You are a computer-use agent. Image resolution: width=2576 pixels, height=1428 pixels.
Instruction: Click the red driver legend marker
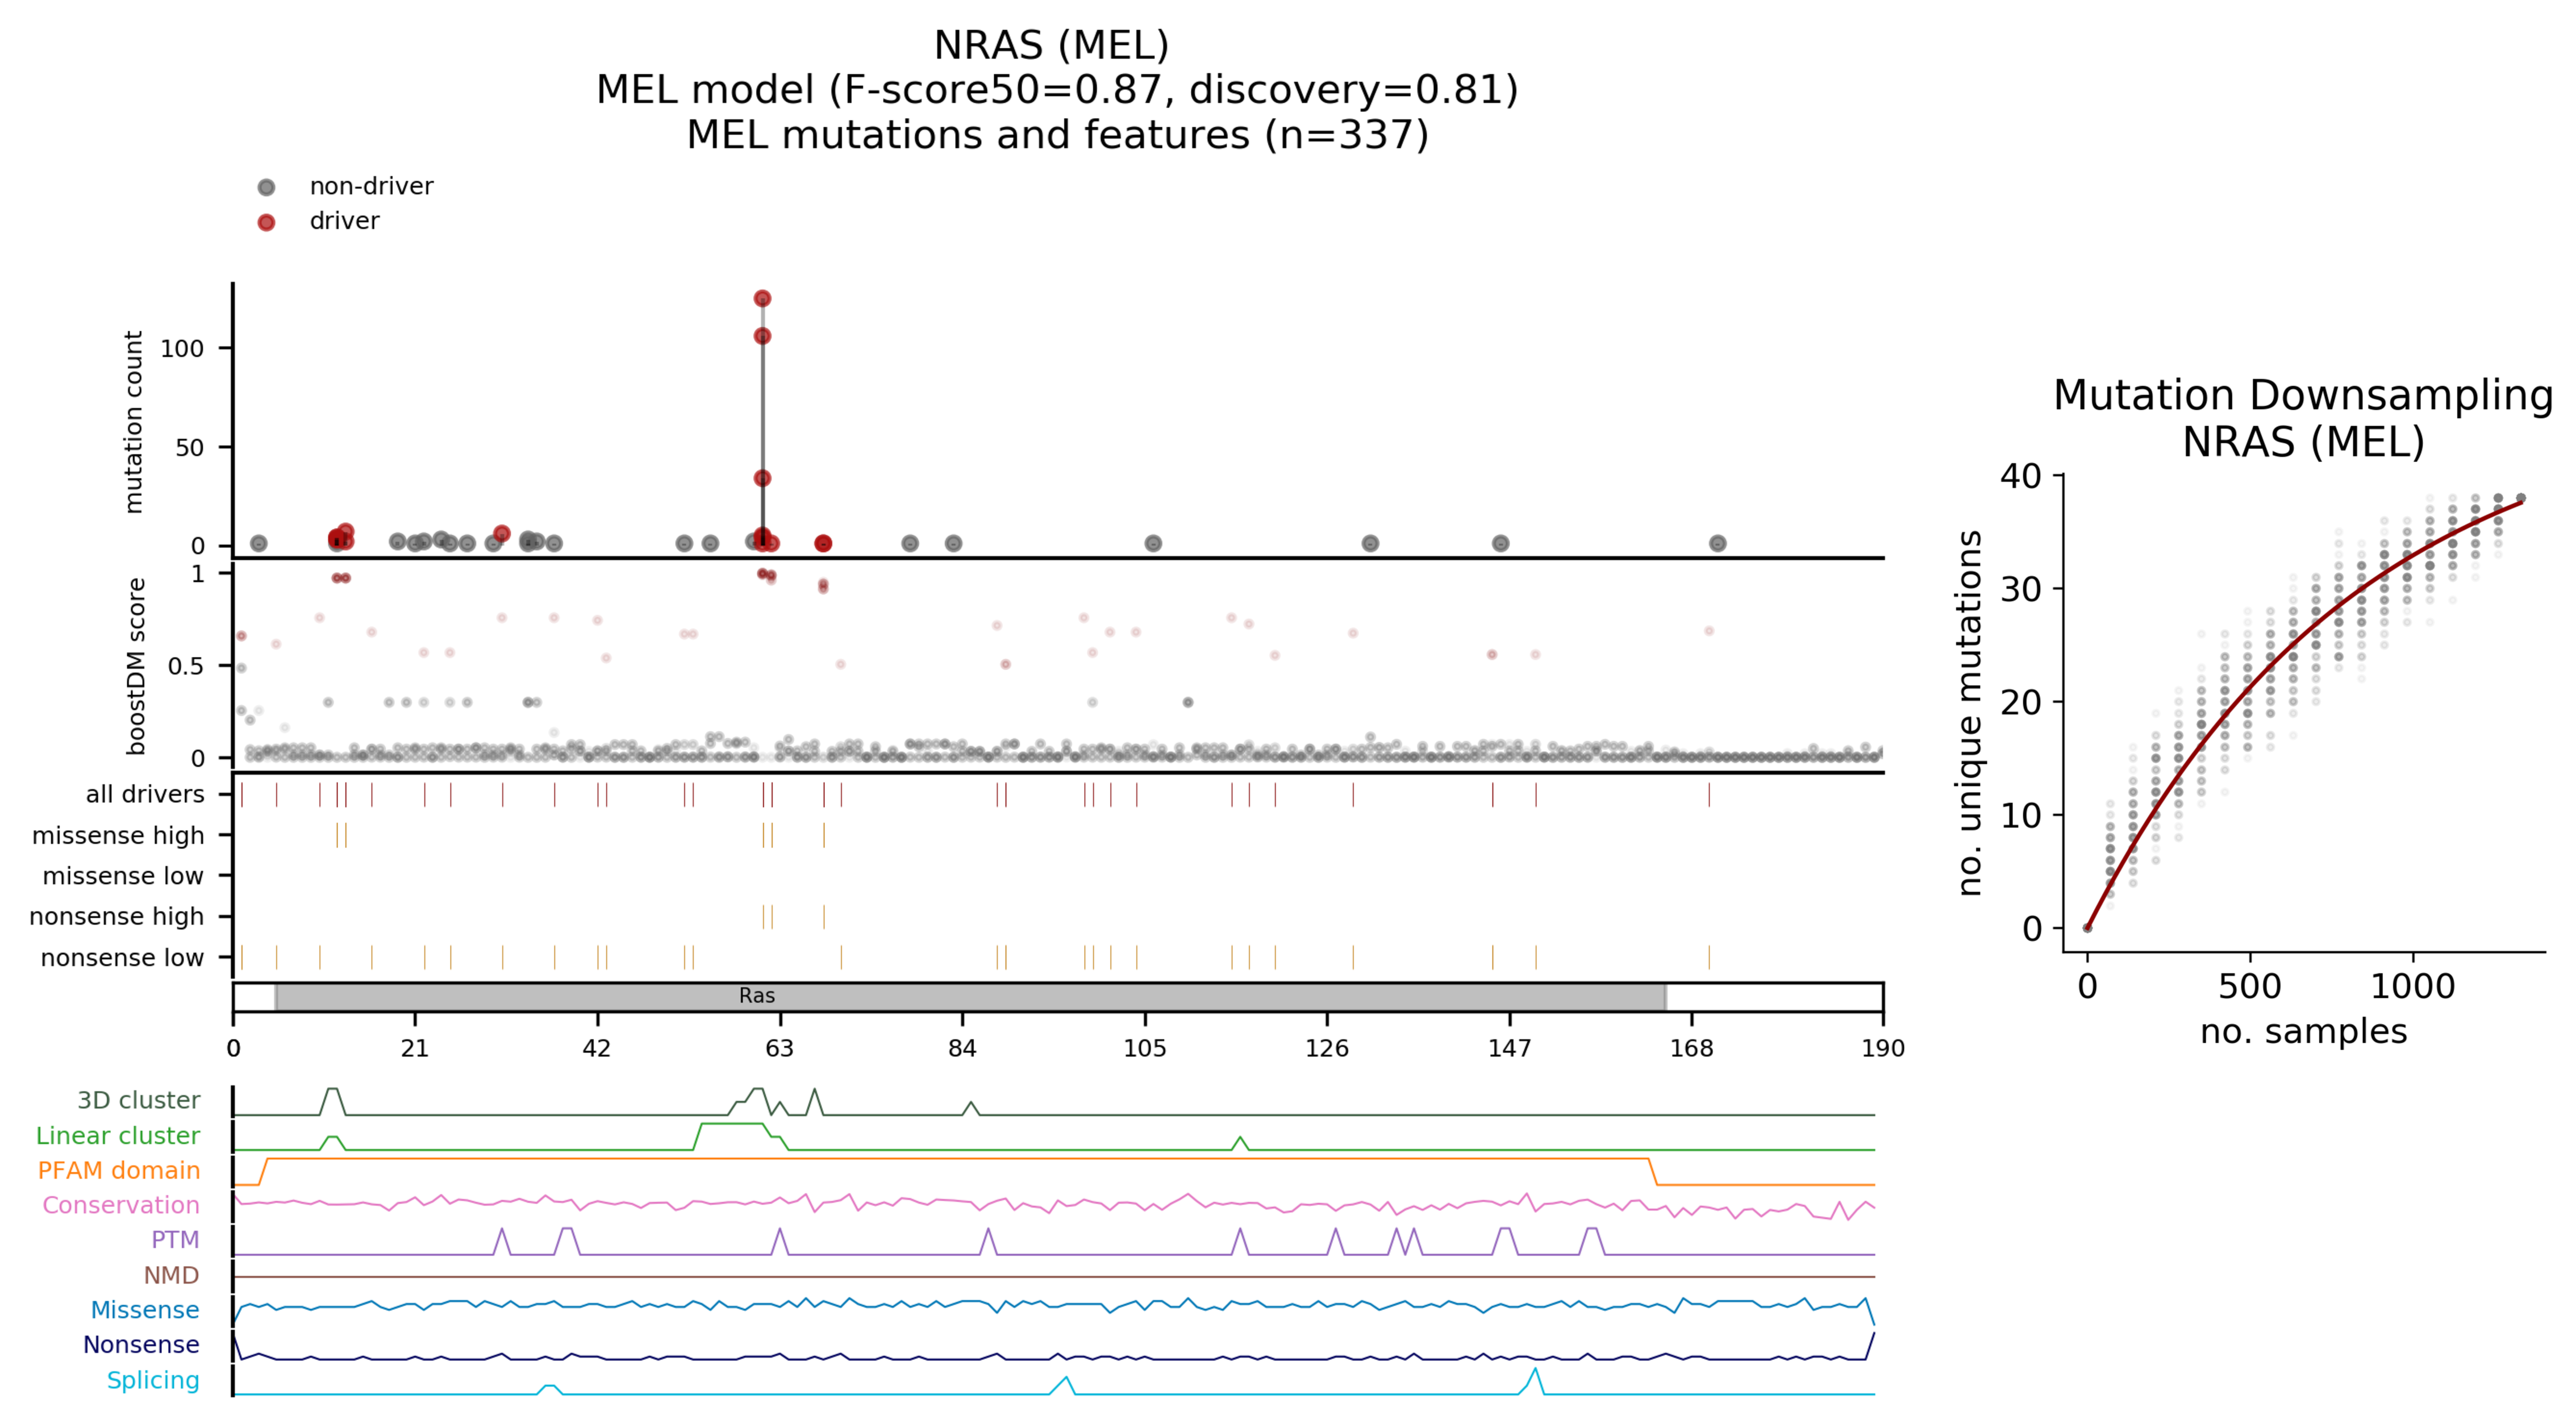(266, 222)
